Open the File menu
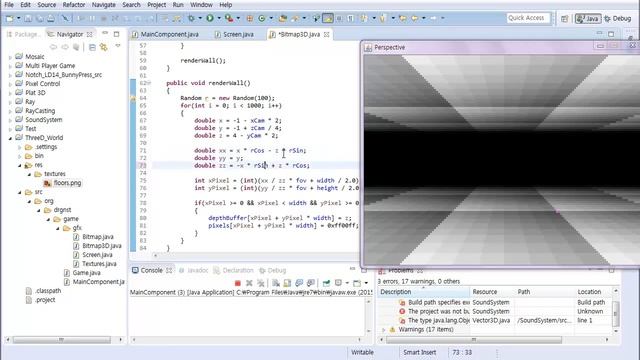This screenshot has height=360, width=640. point(9,5)
